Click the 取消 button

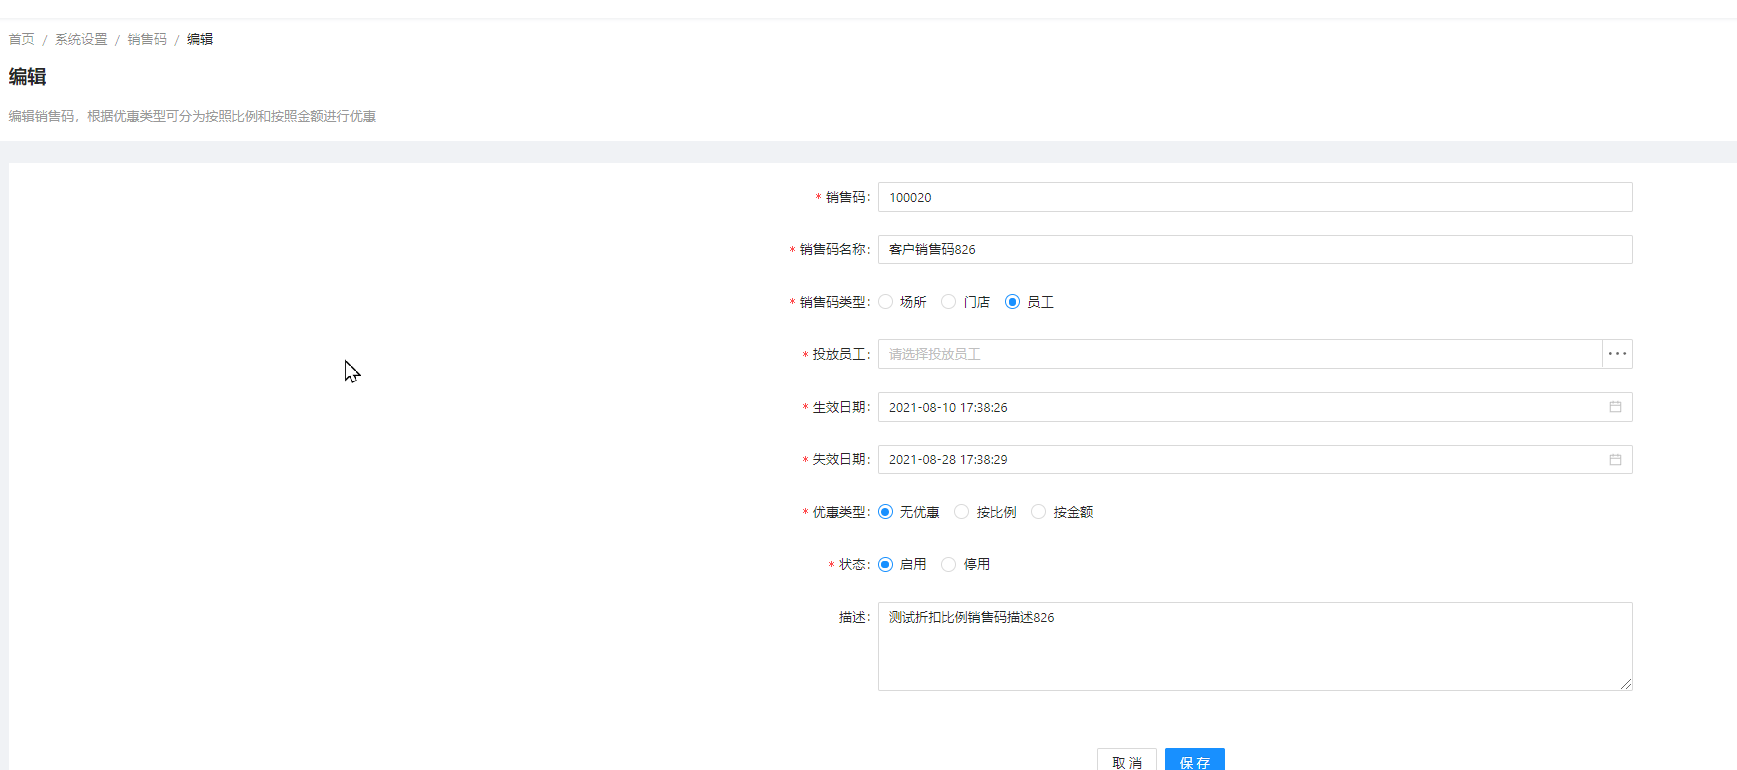1127,760
